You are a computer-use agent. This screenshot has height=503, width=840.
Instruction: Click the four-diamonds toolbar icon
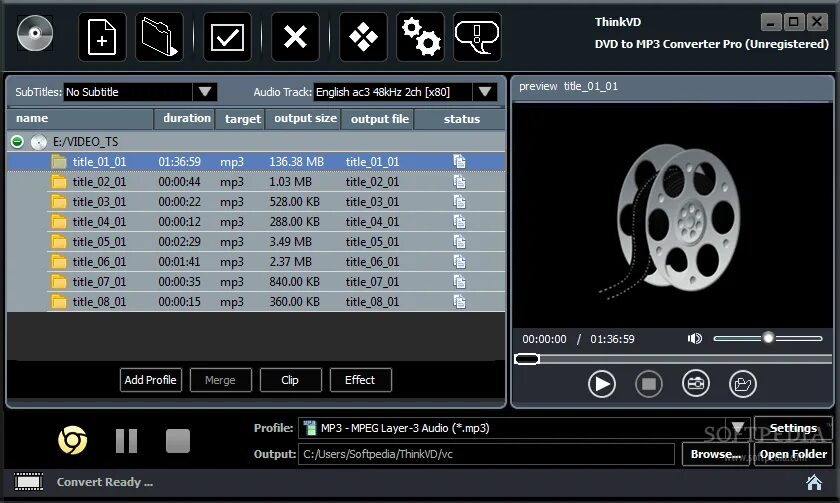point(363,37)
